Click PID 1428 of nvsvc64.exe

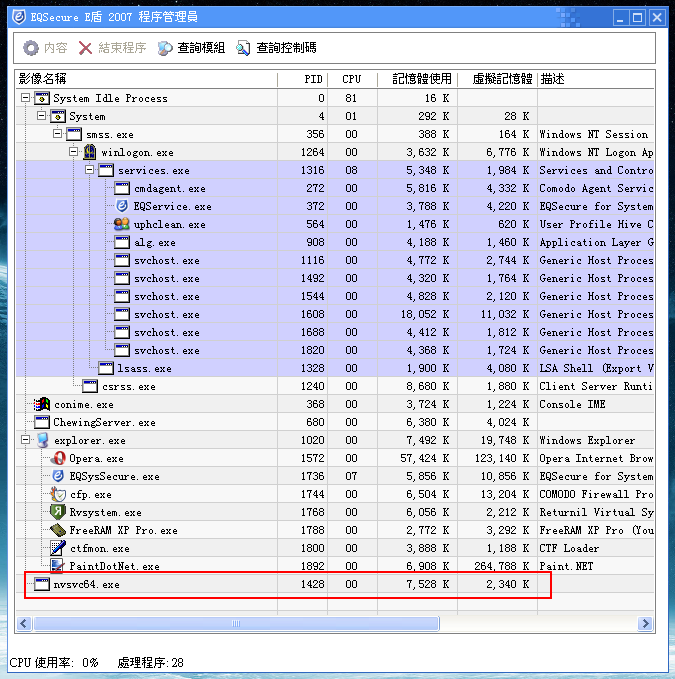click(313, 584)
